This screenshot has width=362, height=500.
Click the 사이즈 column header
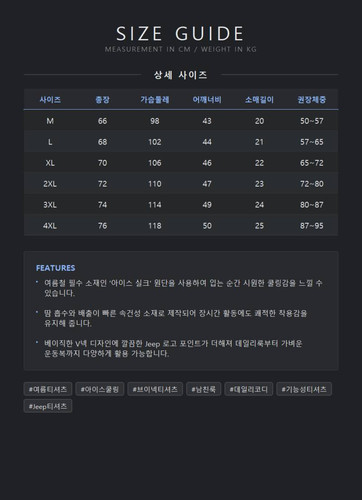[x=50, y=100]
